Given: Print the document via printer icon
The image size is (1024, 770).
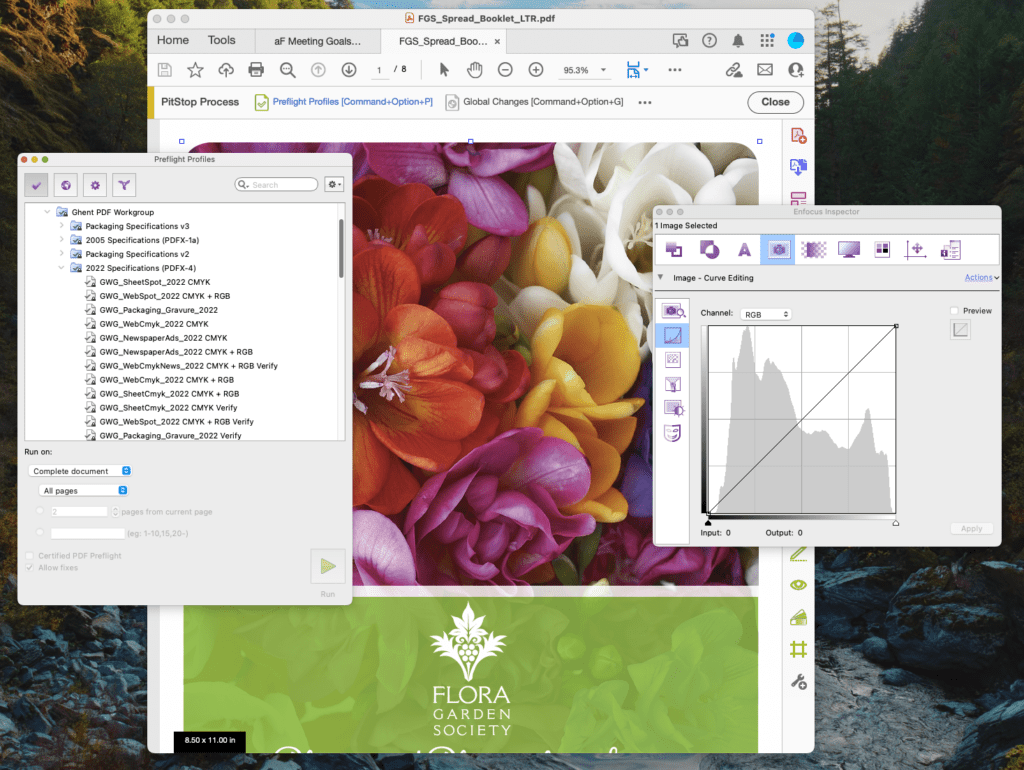Looking at the screenshot, I should coord(256,70).
